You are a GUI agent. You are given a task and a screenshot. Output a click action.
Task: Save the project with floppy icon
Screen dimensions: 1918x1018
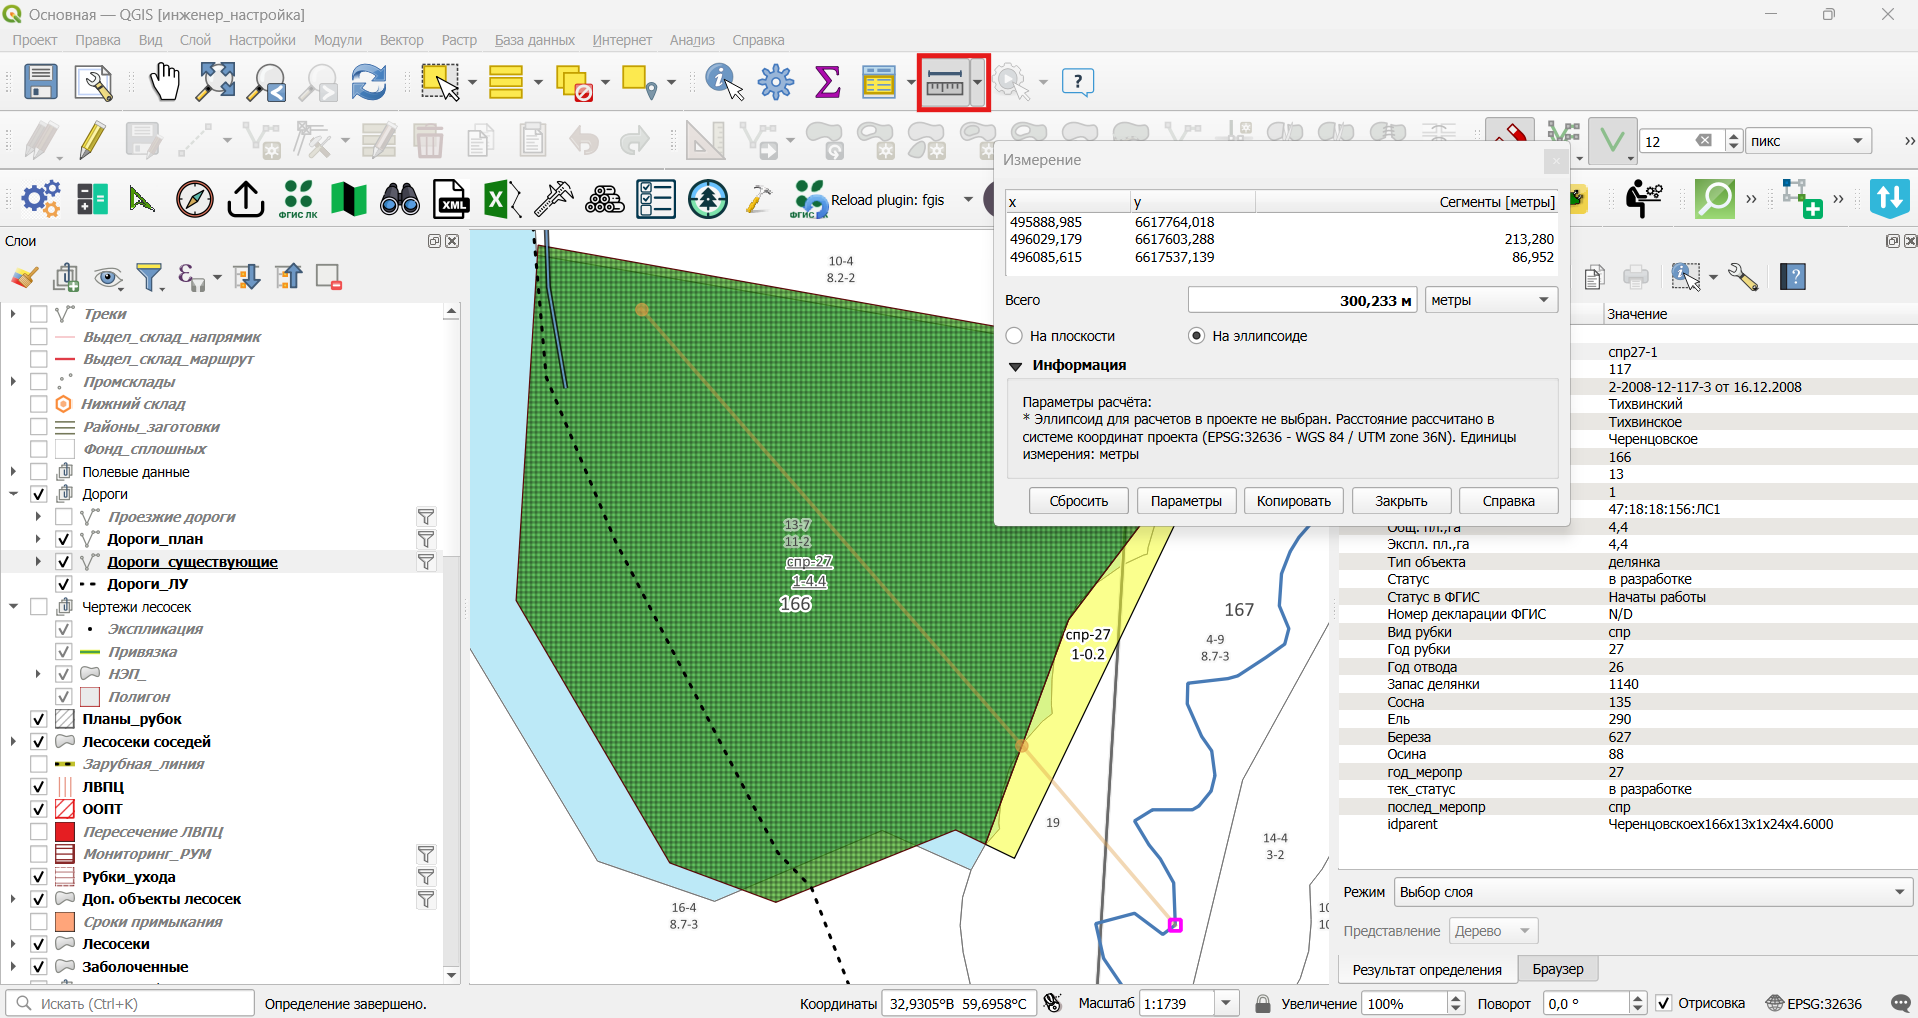(x=40, y=82)
